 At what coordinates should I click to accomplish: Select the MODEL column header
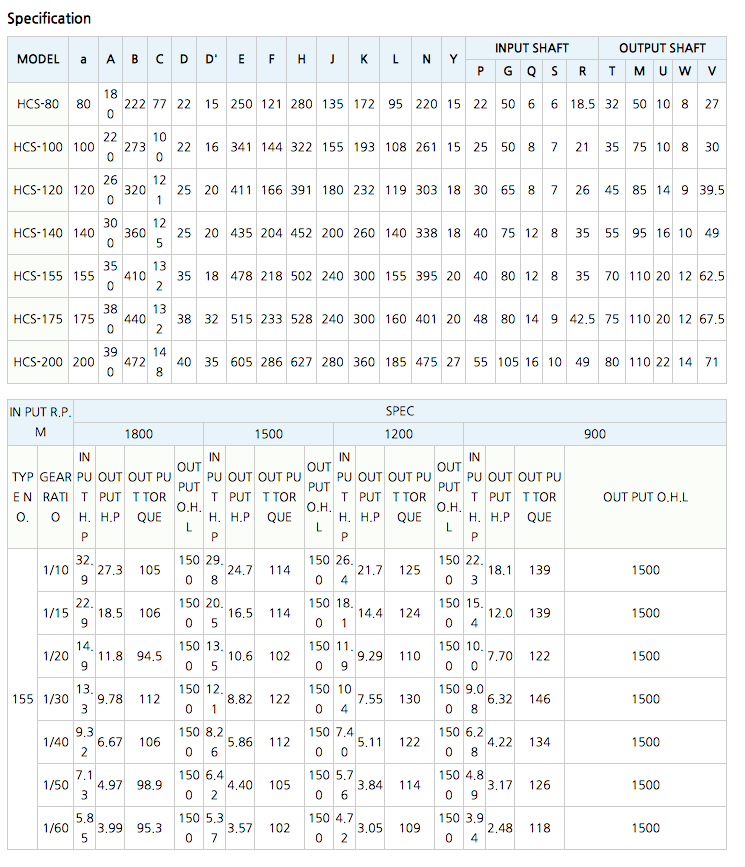[38, 60]
